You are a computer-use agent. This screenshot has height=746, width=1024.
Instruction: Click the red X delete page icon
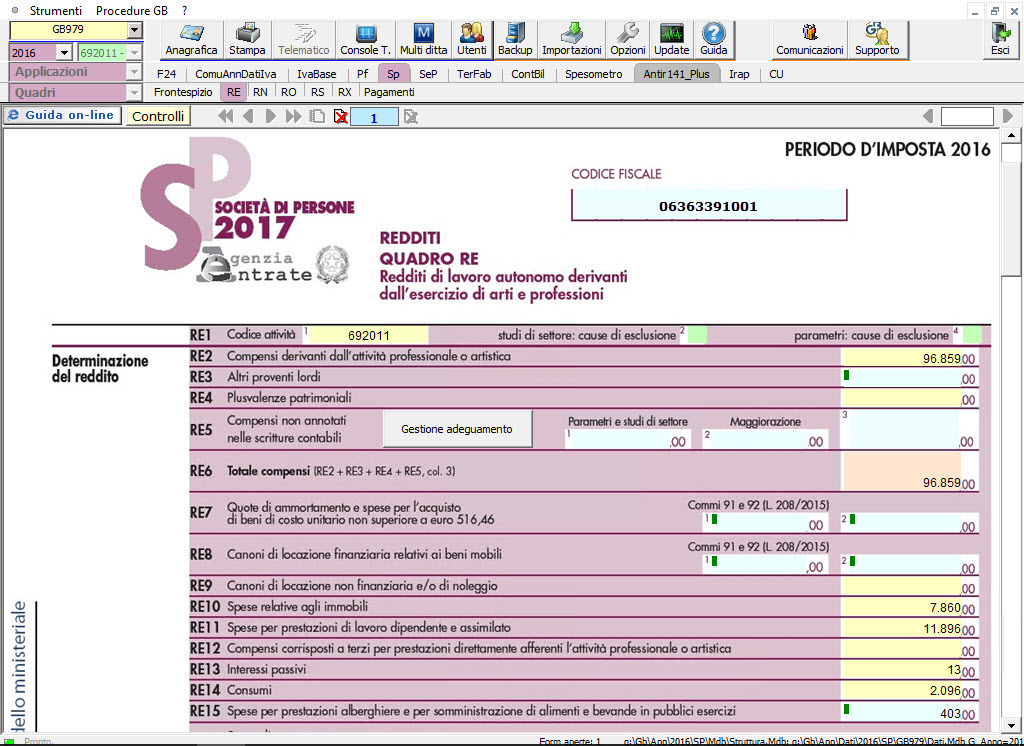tap(340, 116)
